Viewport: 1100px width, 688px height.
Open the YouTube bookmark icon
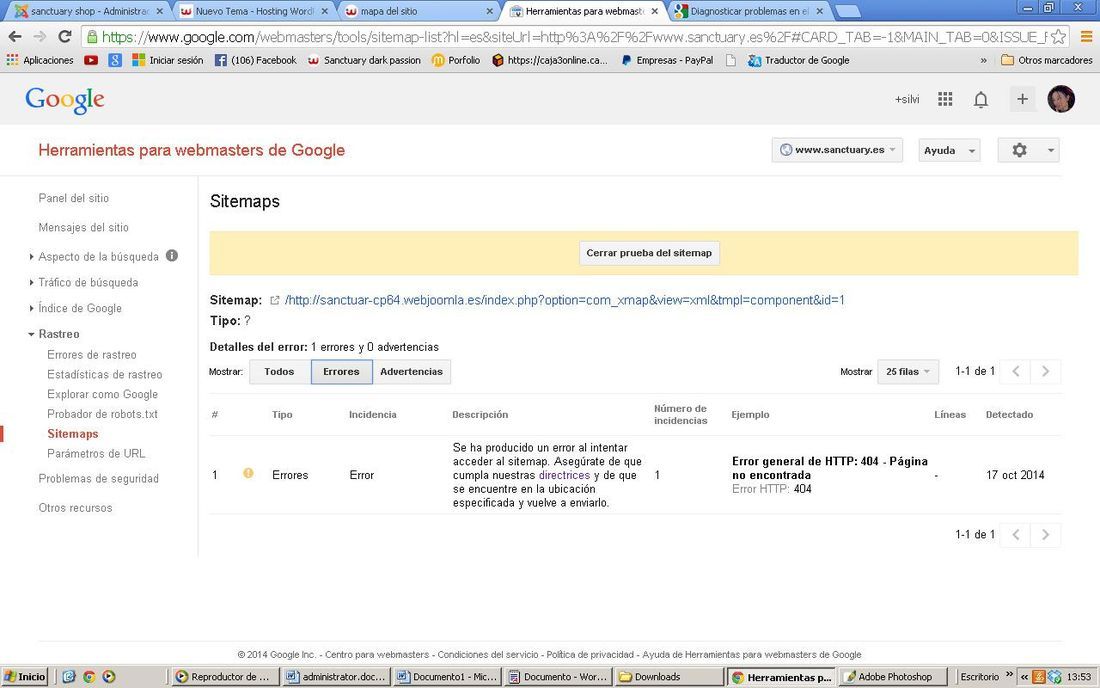pos(91,60)
